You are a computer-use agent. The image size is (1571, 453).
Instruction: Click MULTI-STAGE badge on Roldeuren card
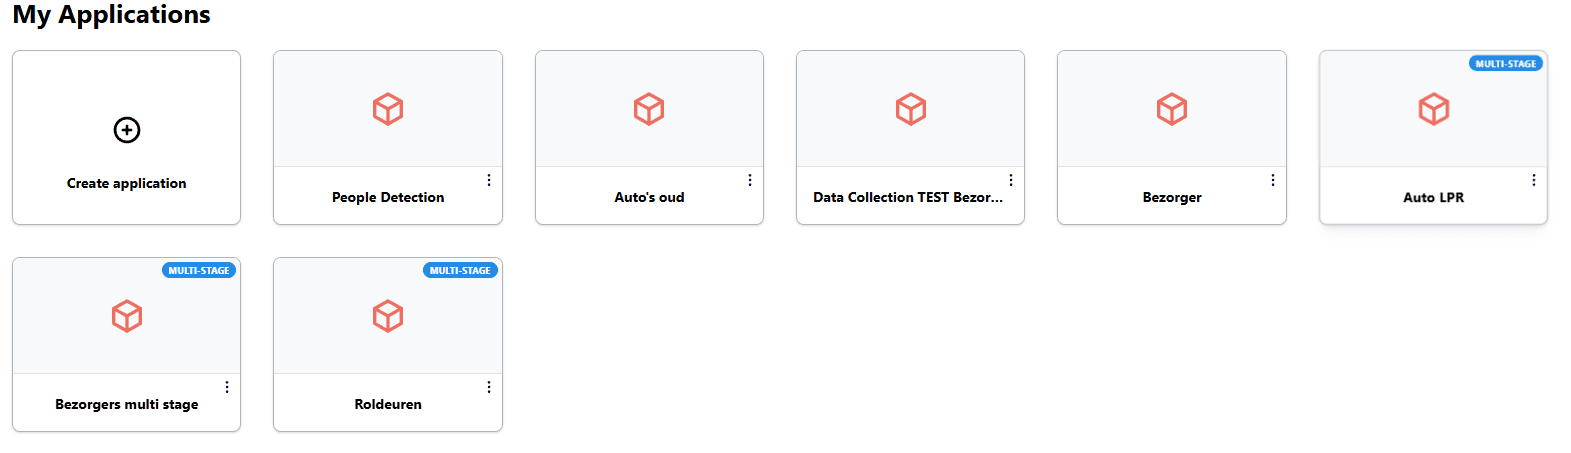(460, 270)
